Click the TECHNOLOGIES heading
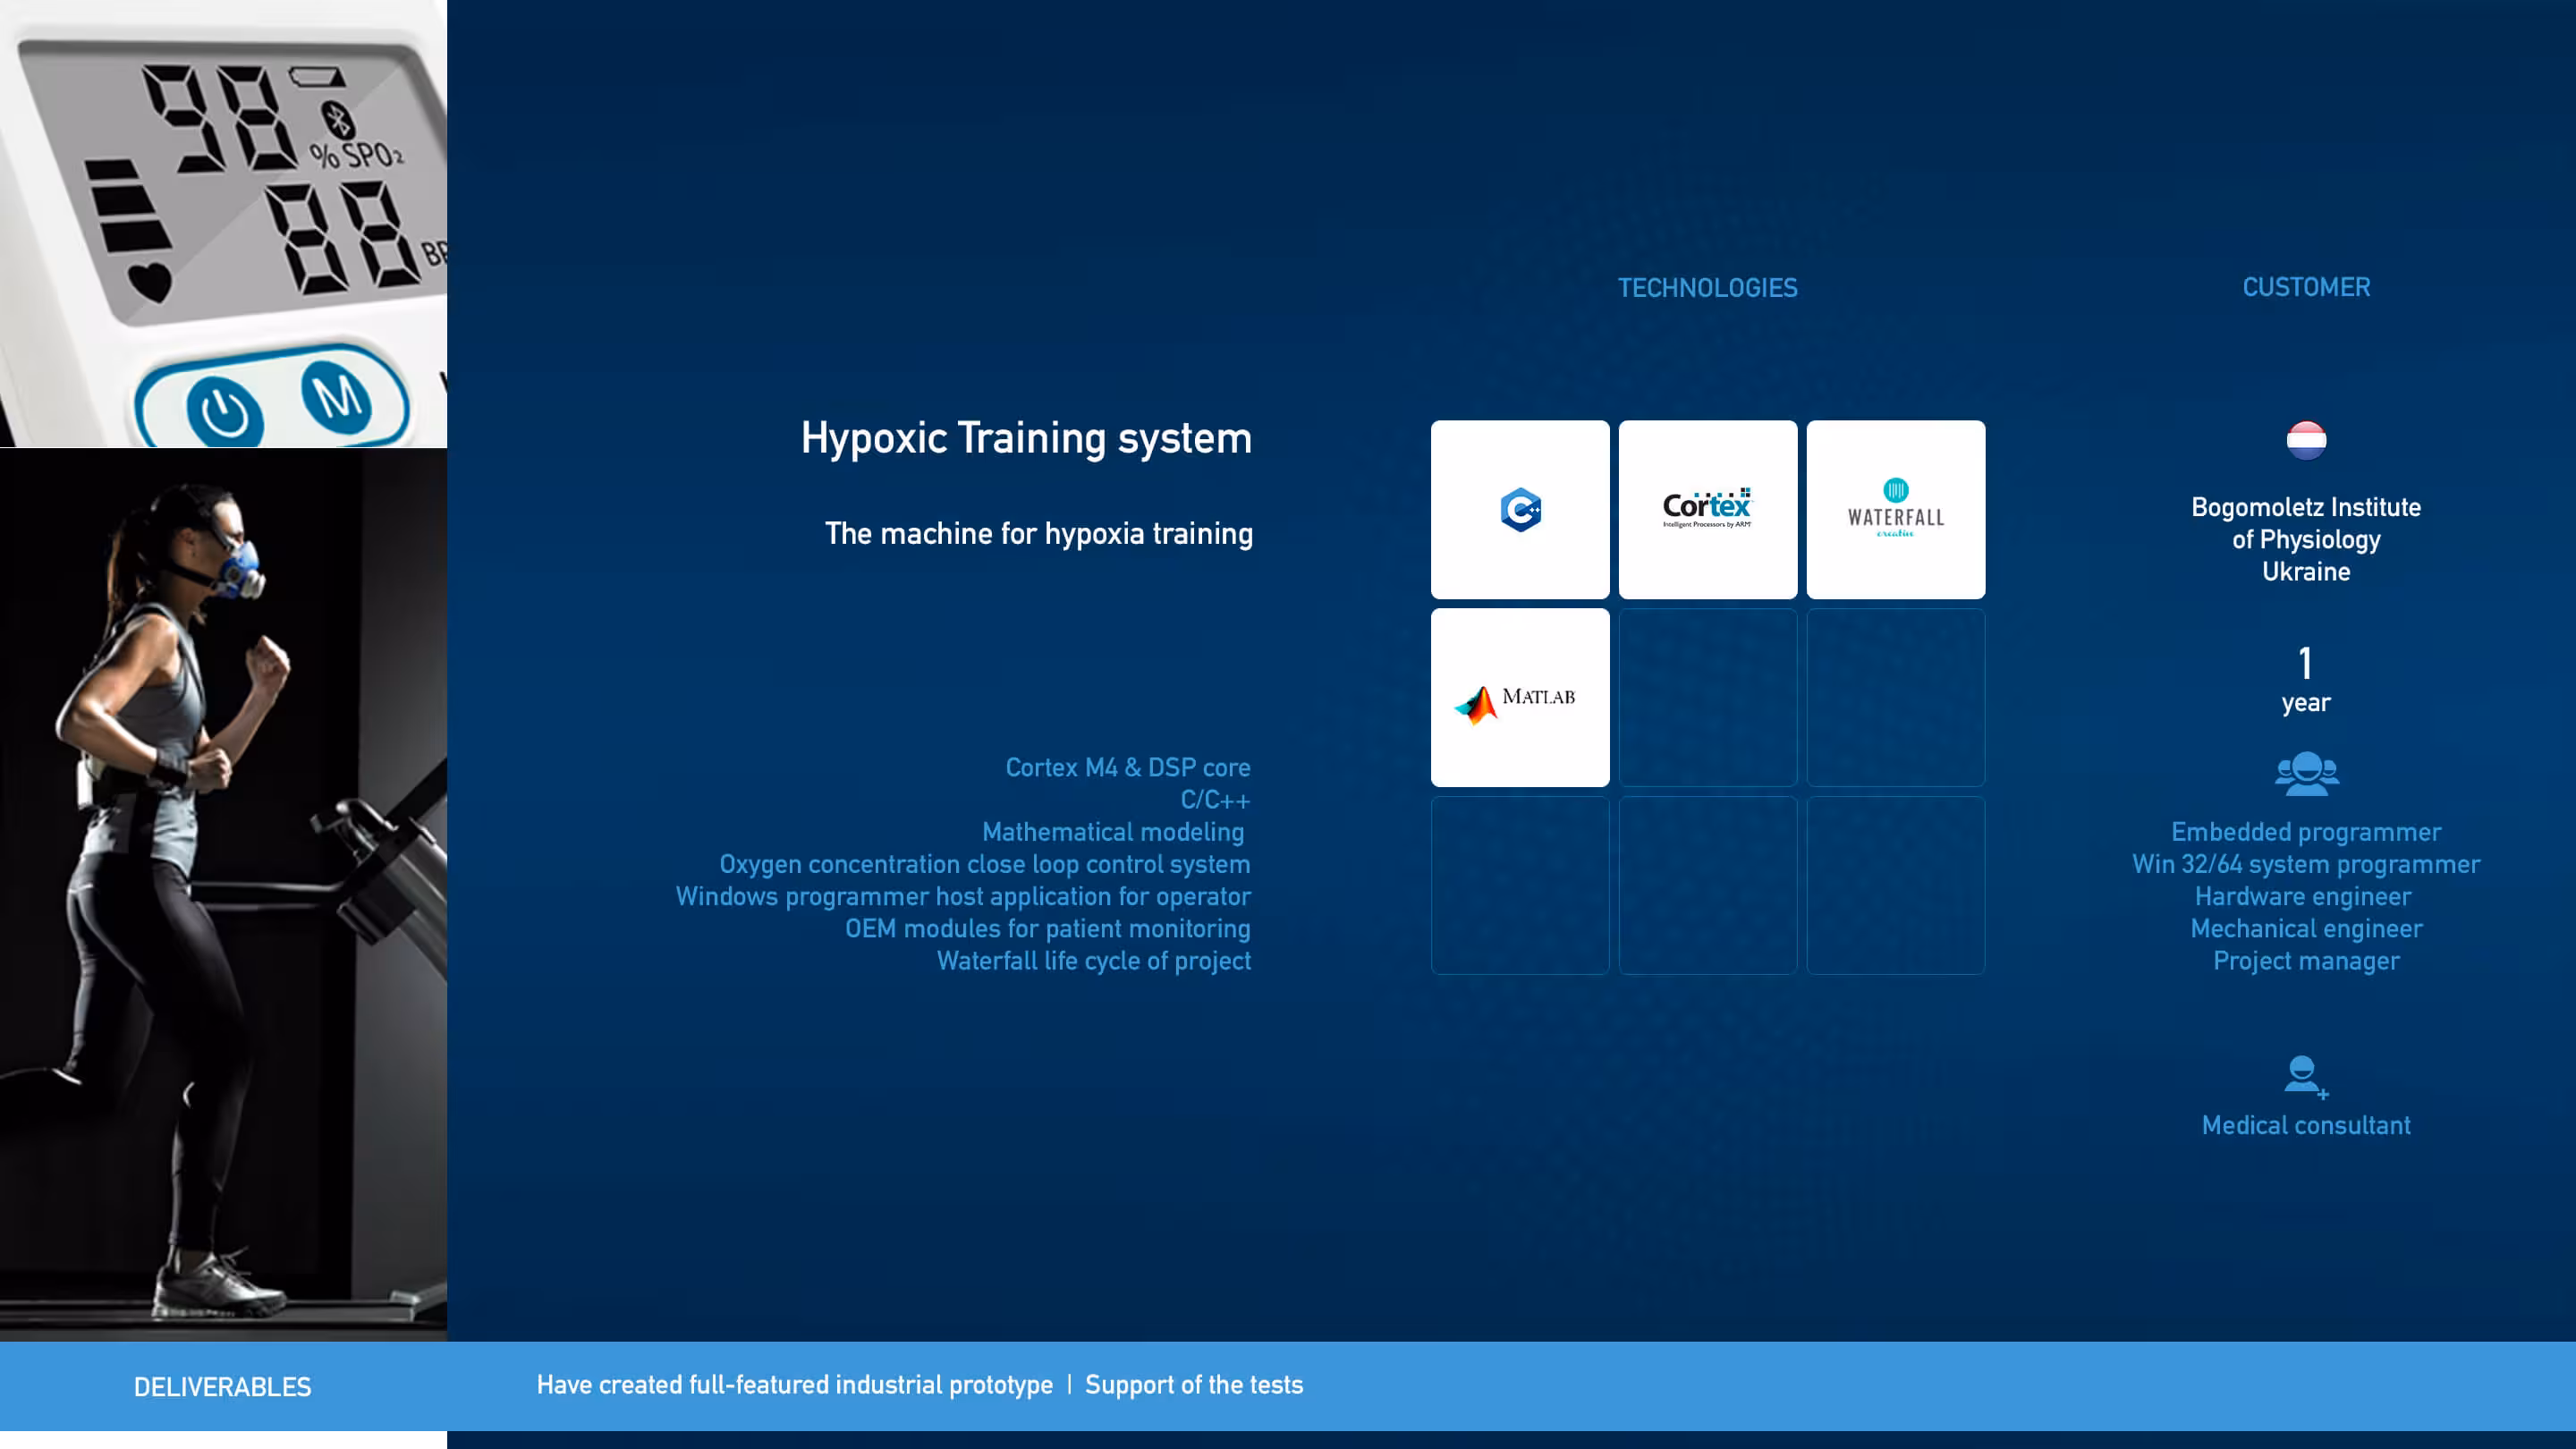Screen dimensions: 2576x1449 1707,288
